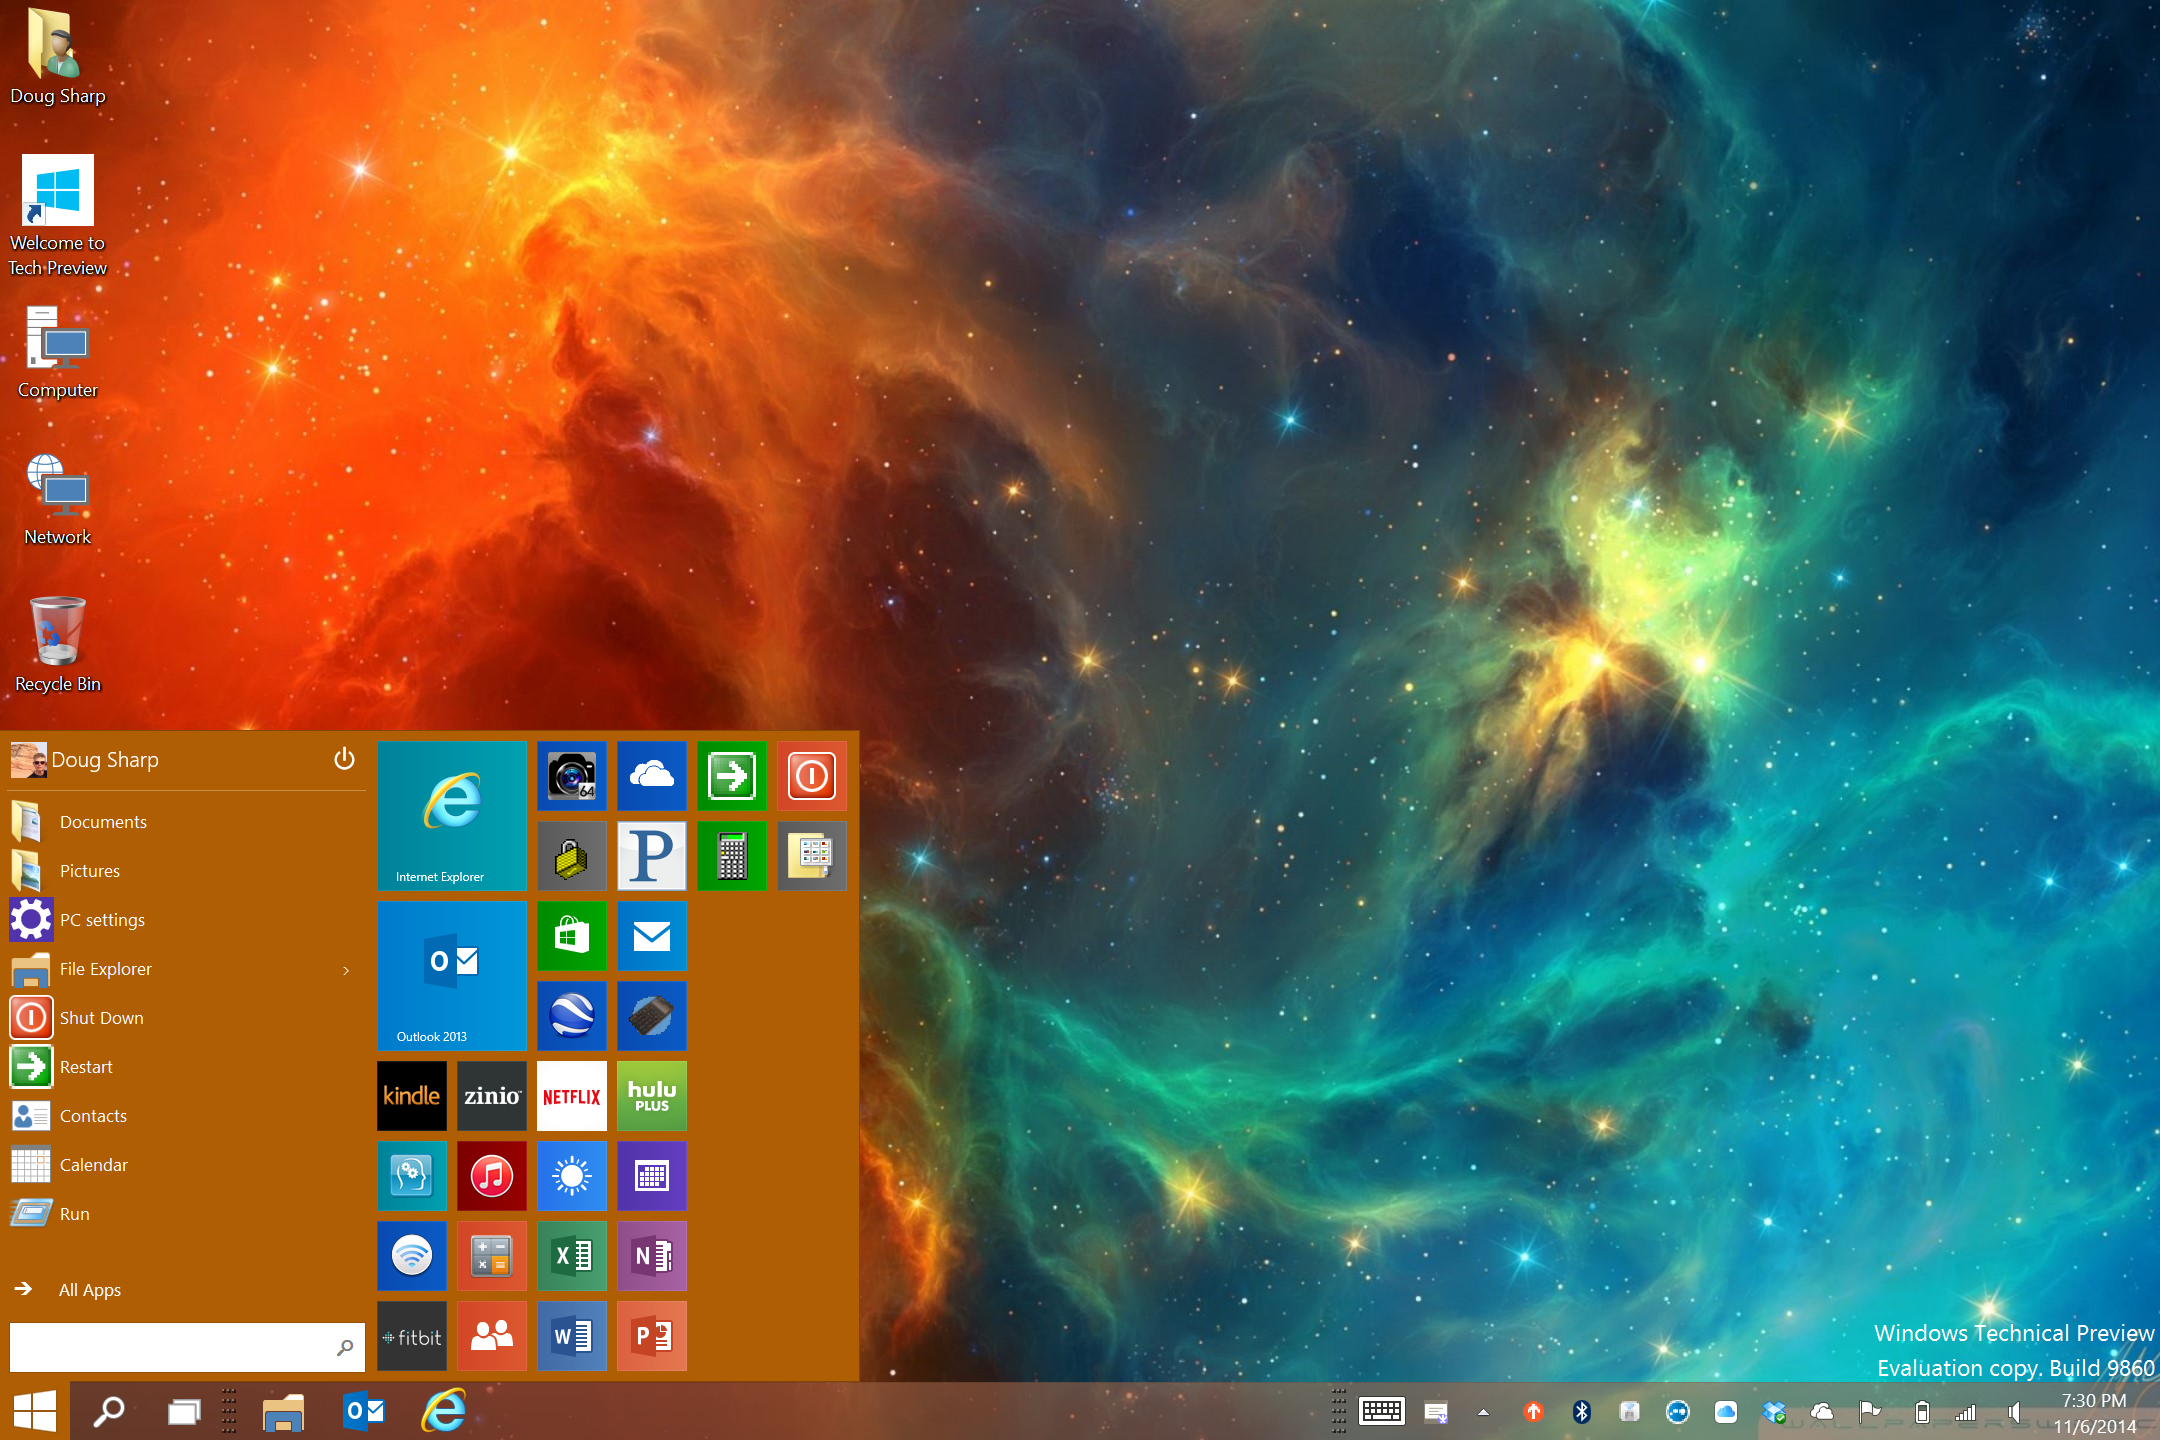Open Documents from Start menu
The image size is (2160, 1440).
coord(186,822)
